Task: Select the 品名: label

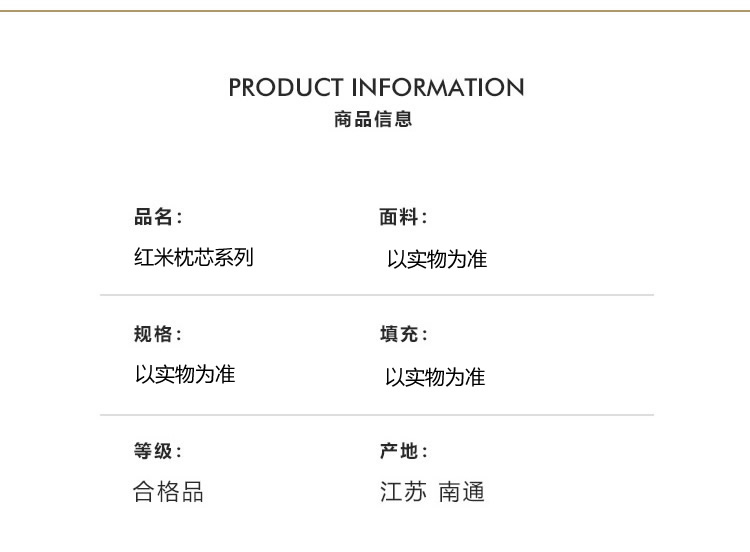Action: pos(158,217)
